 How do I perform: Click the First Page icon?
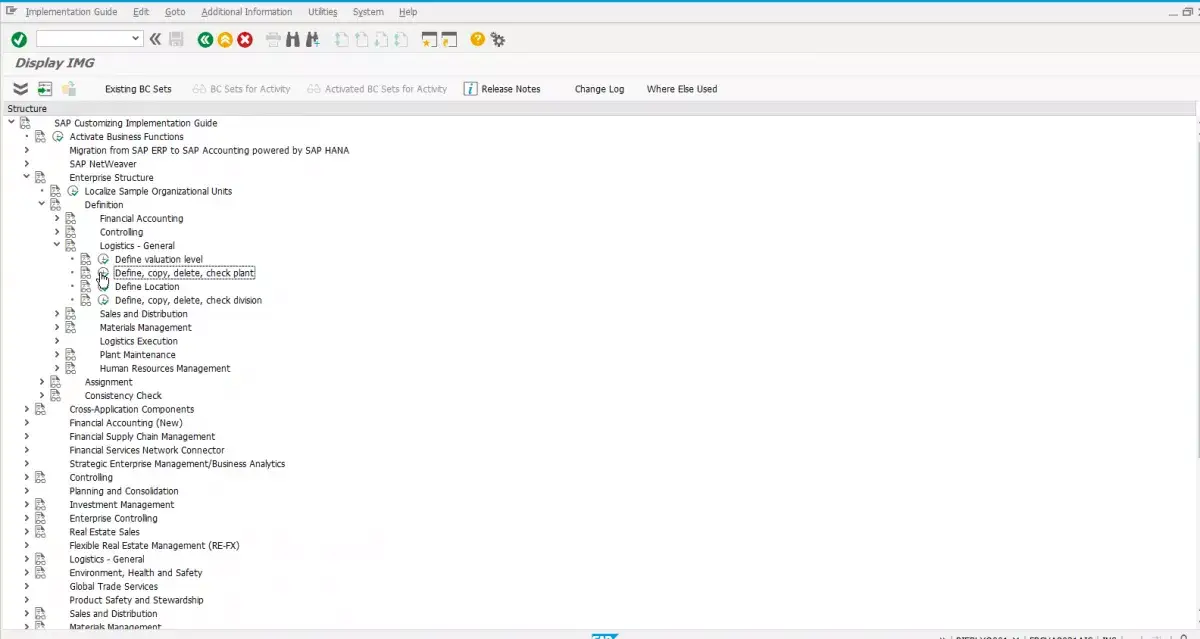coord(342,39)
